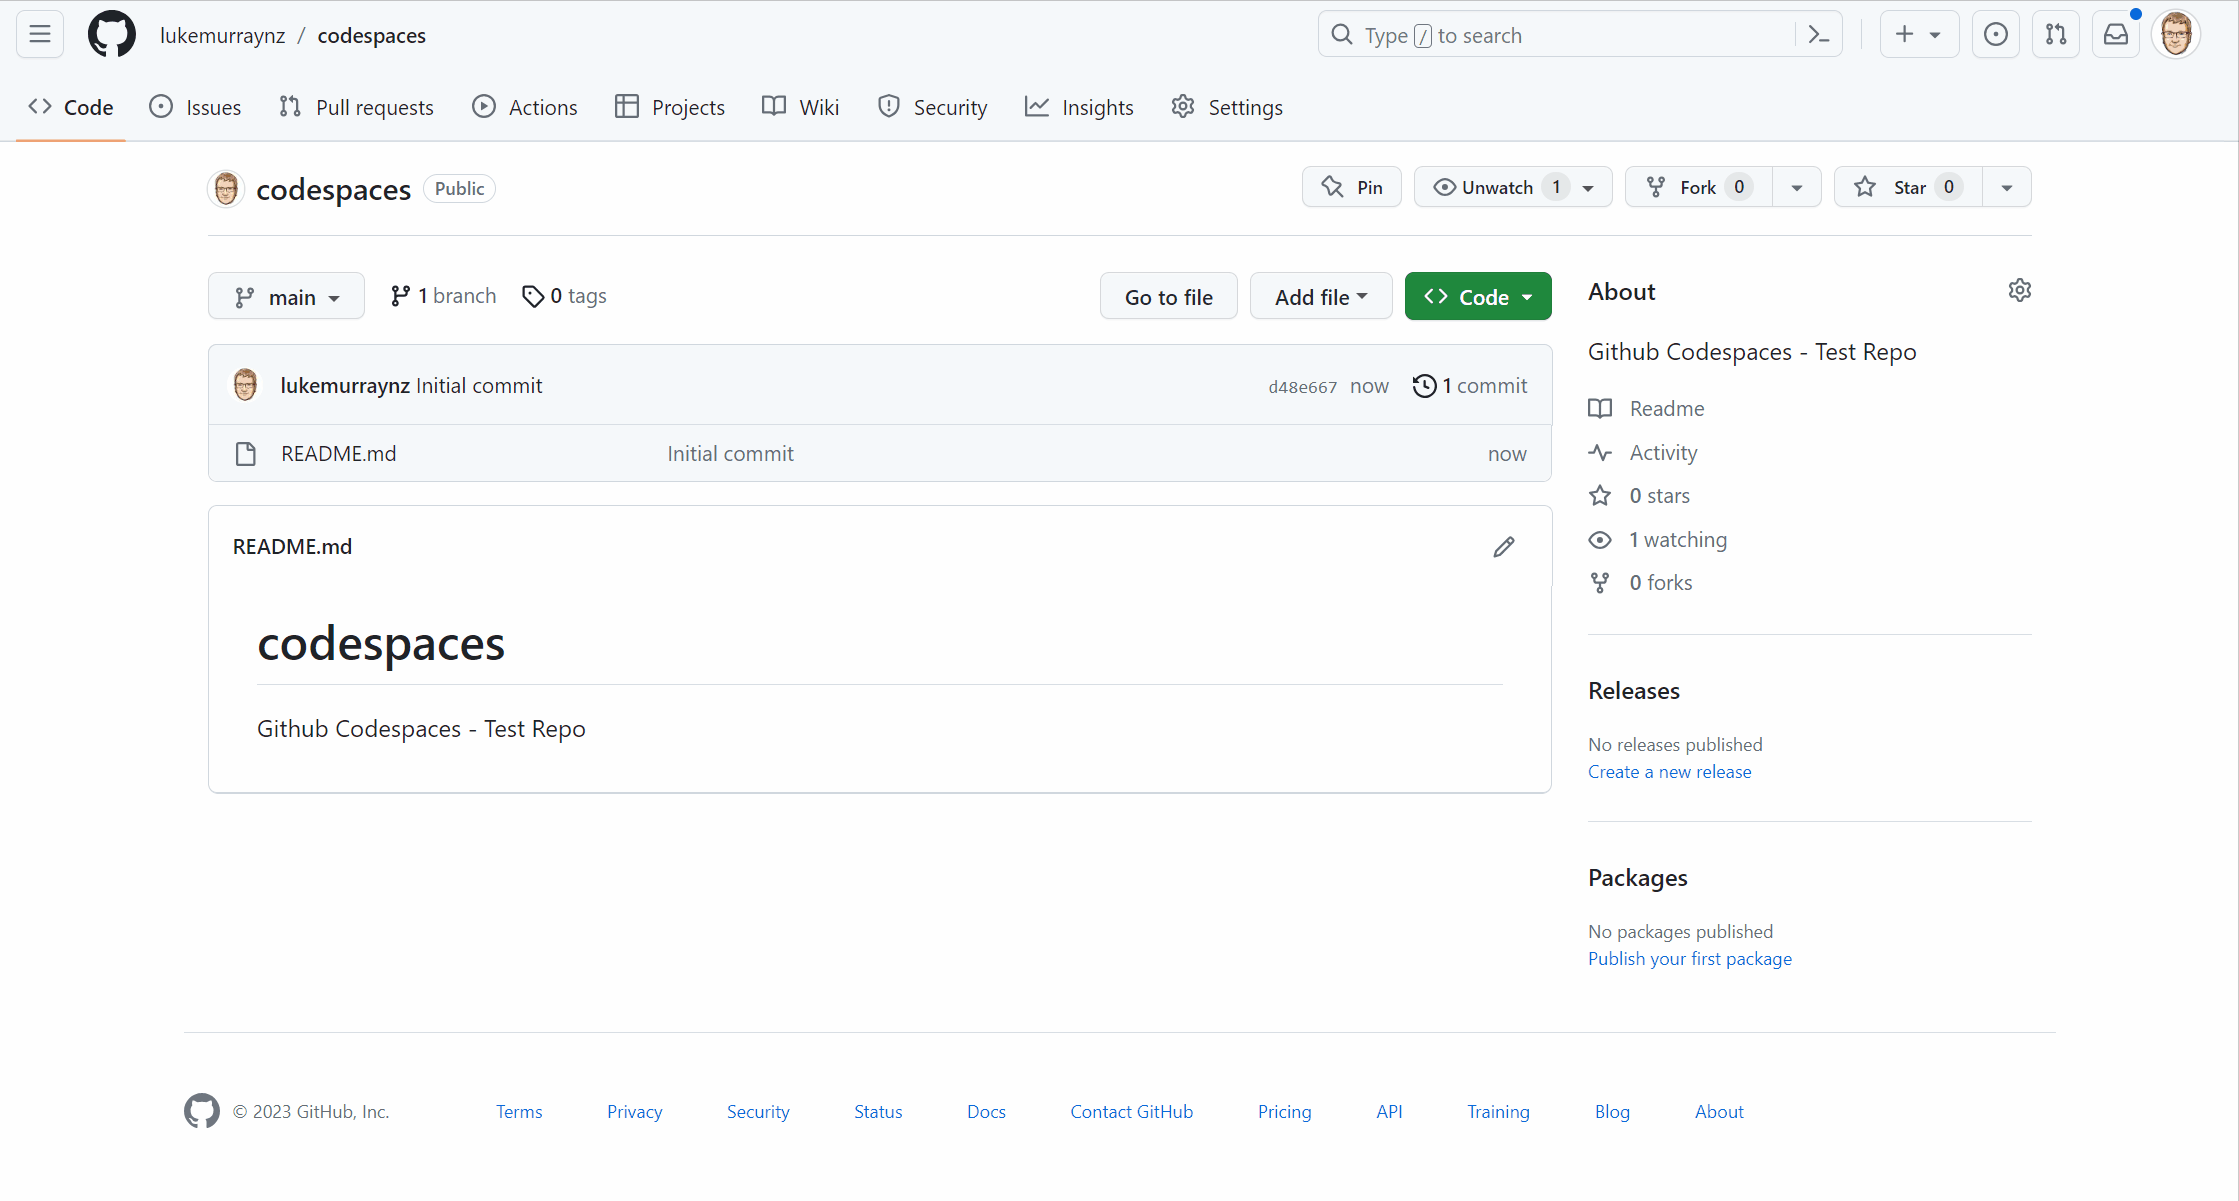Open the Docs footer link
The width and height of the screenshot is (2239, 1201).
click(986, 1112)
